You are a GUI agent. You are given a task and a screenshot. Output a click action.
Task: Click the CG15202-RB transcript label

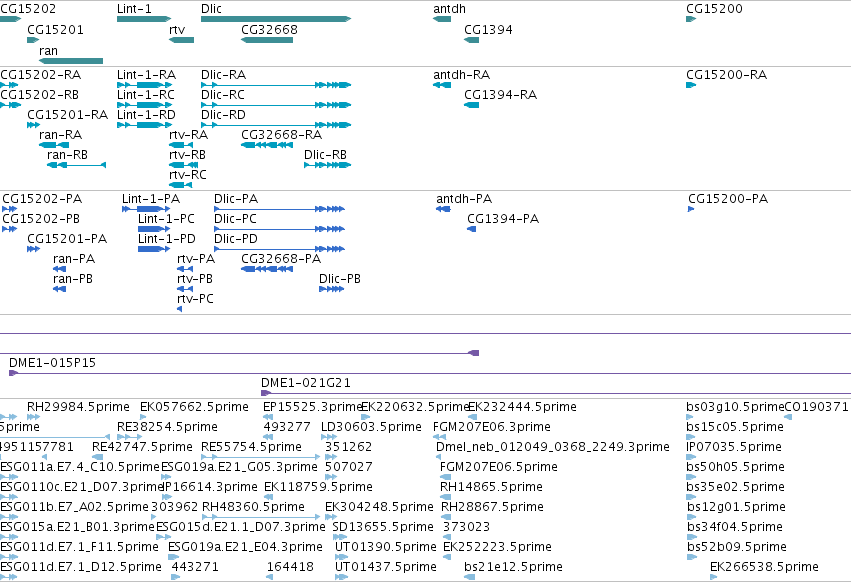[39, 94]
